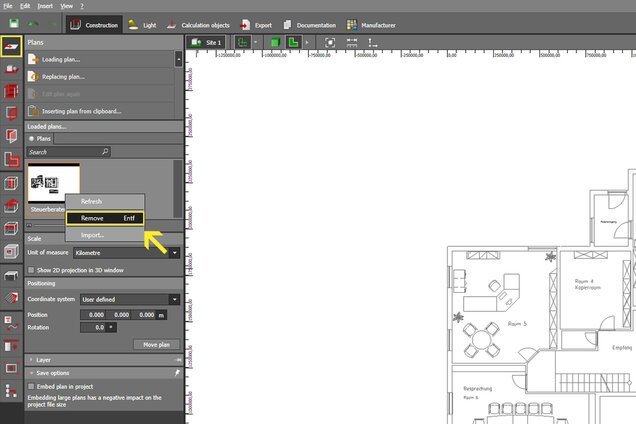This screenshot has width=636, height=424.
Task: Click the Loading plan icon
Action: (x=34, y=60)
